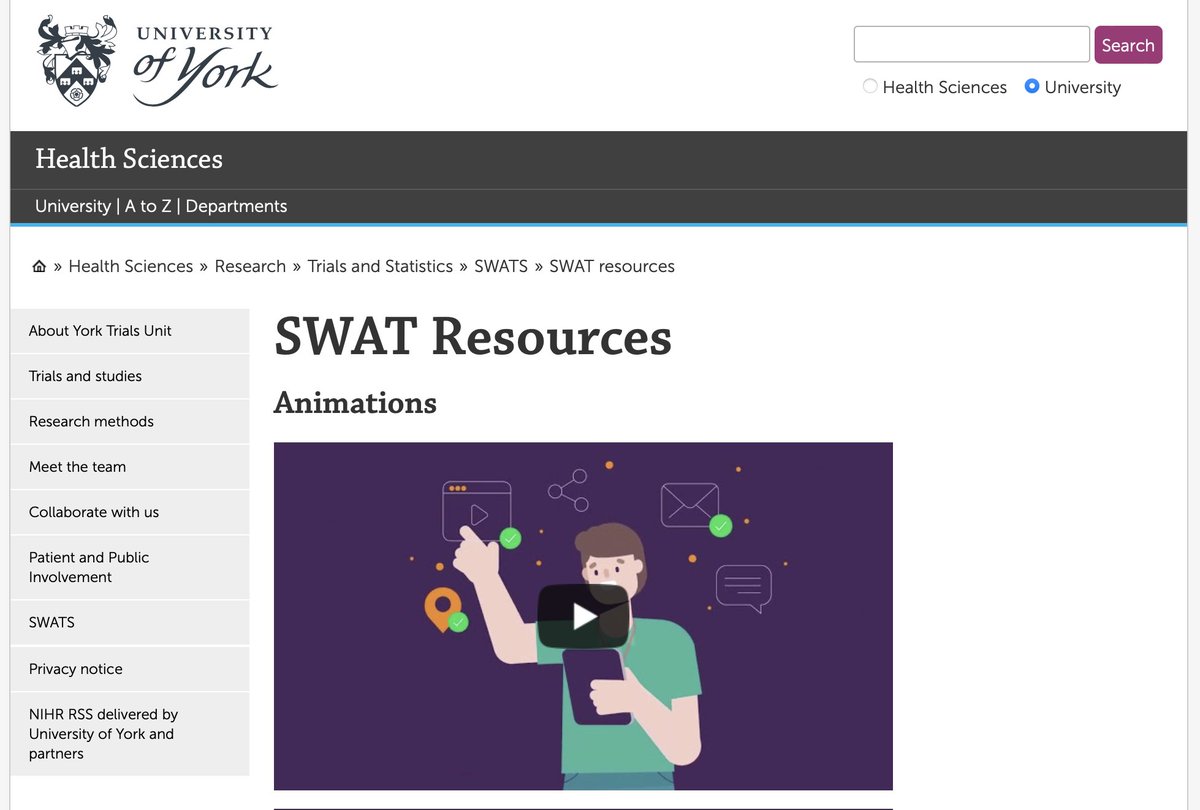Viewport: 1200px width, 810px height.
Task: Click the home icon in the breadcrumb
Action: 38,265
